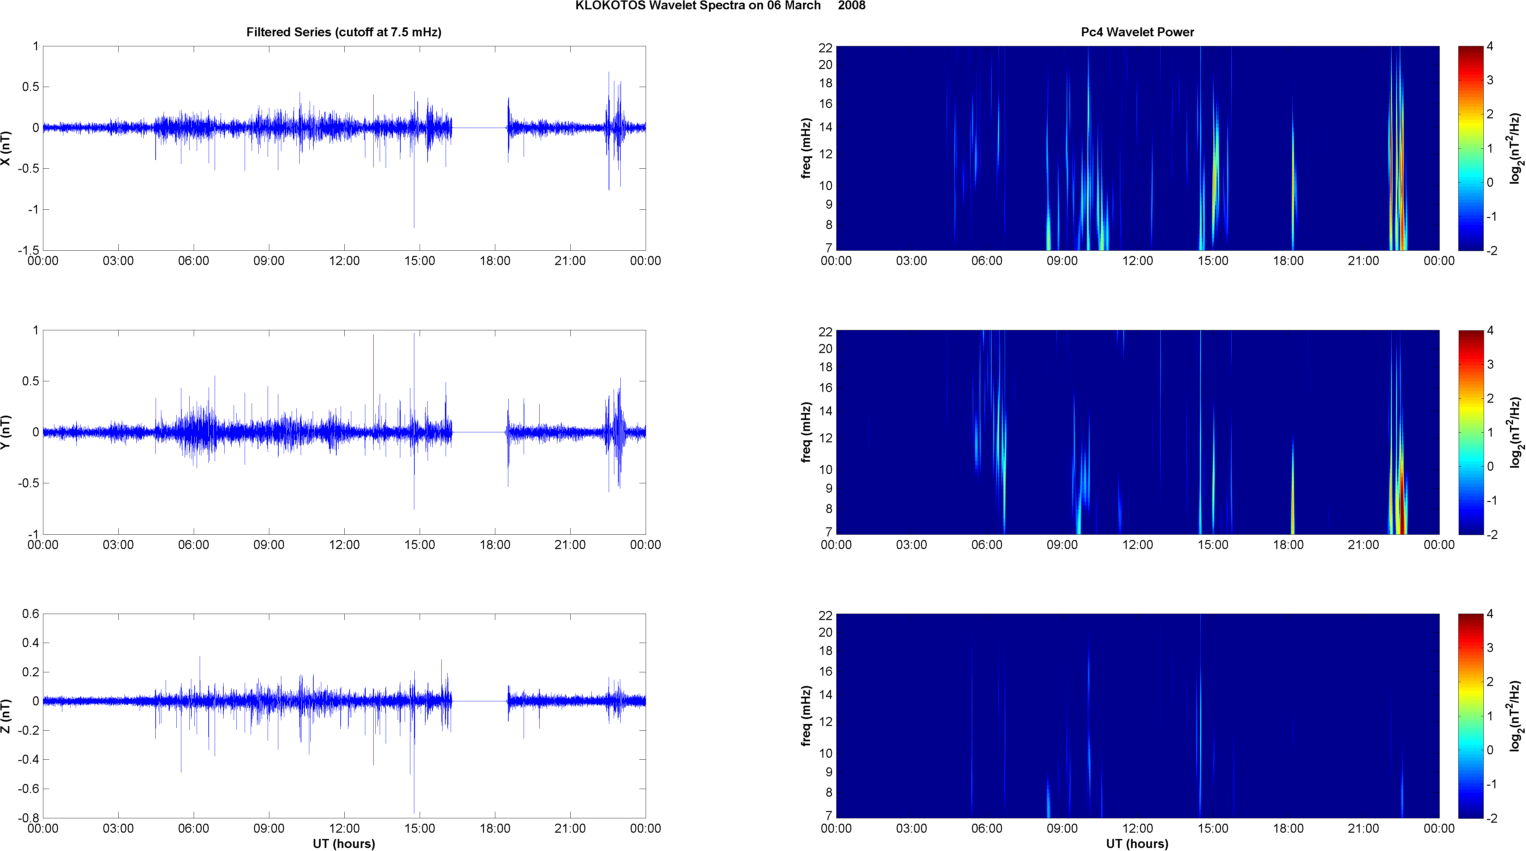
Task: Click the colorbar beside the top spectrogram
Action: point(1470,148)
